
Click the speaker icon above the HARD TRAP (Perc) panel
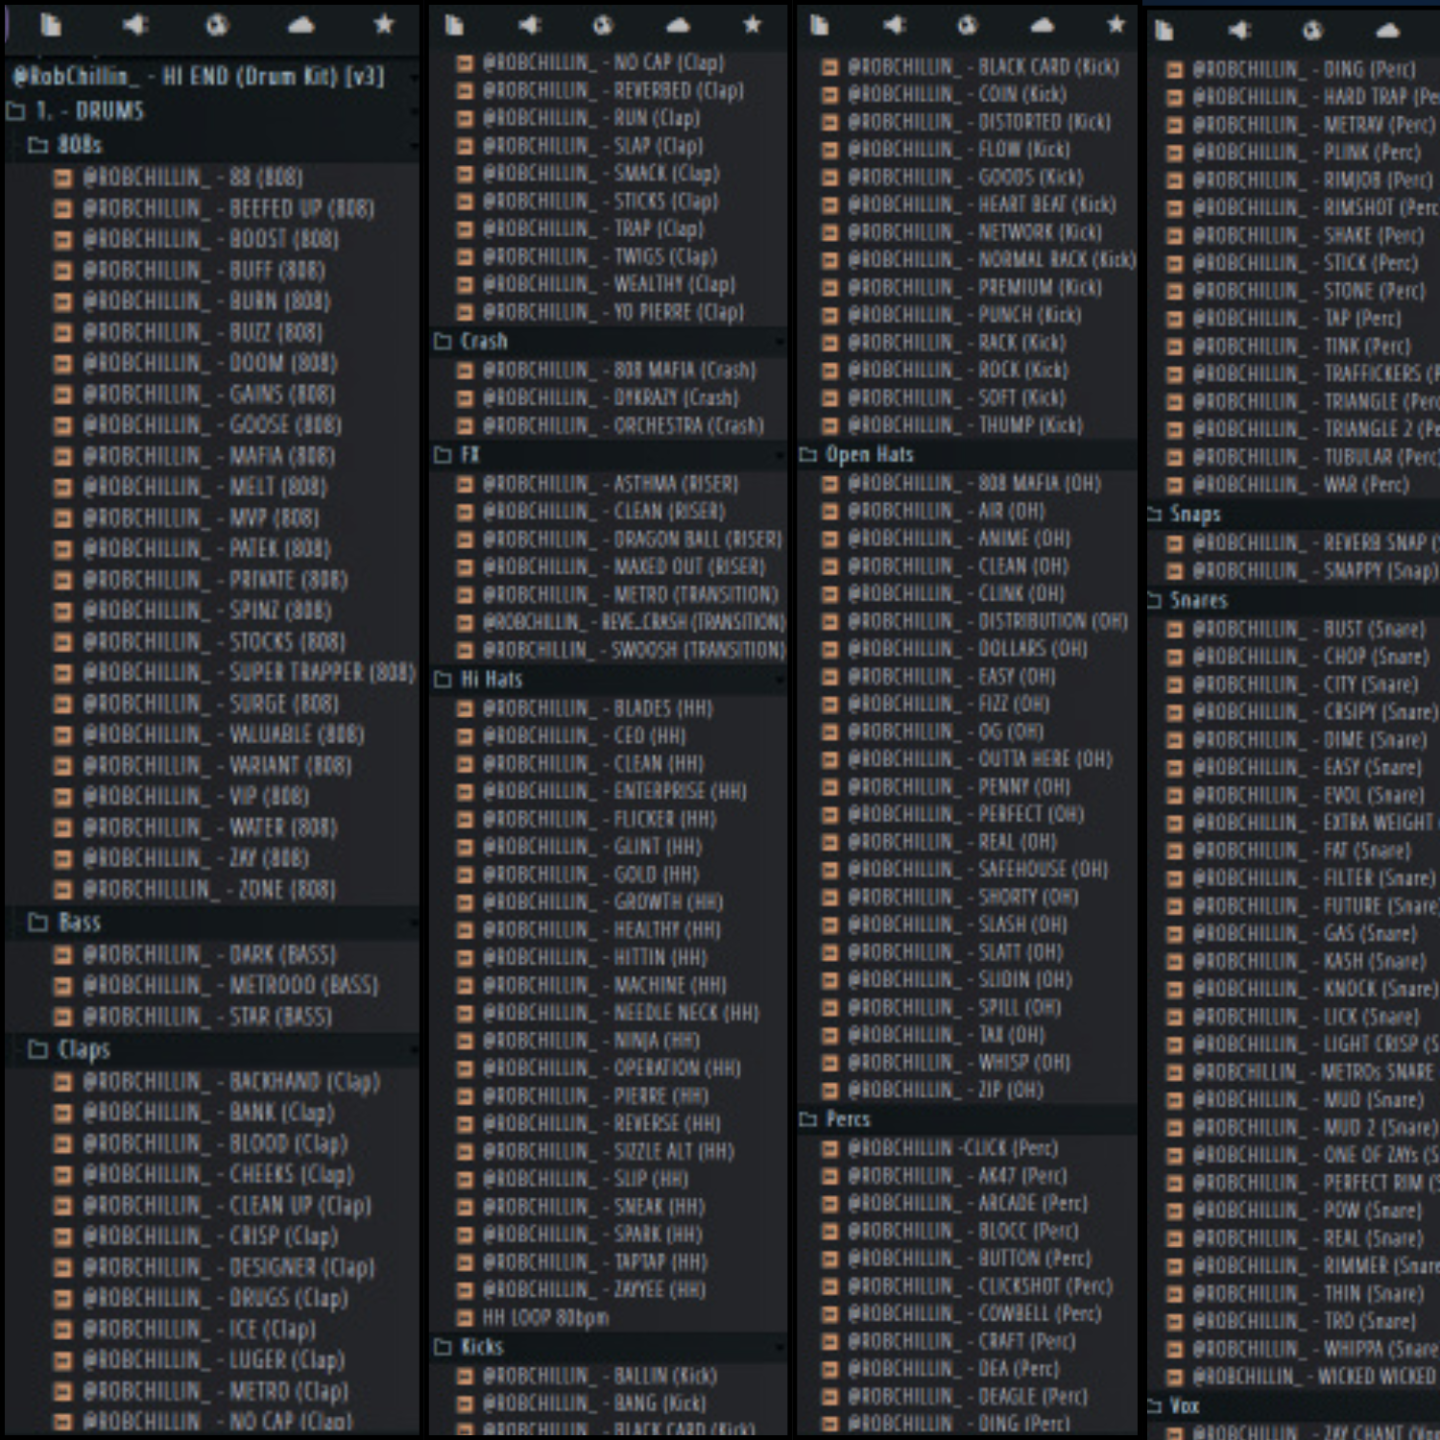[x=1239, y=30]
